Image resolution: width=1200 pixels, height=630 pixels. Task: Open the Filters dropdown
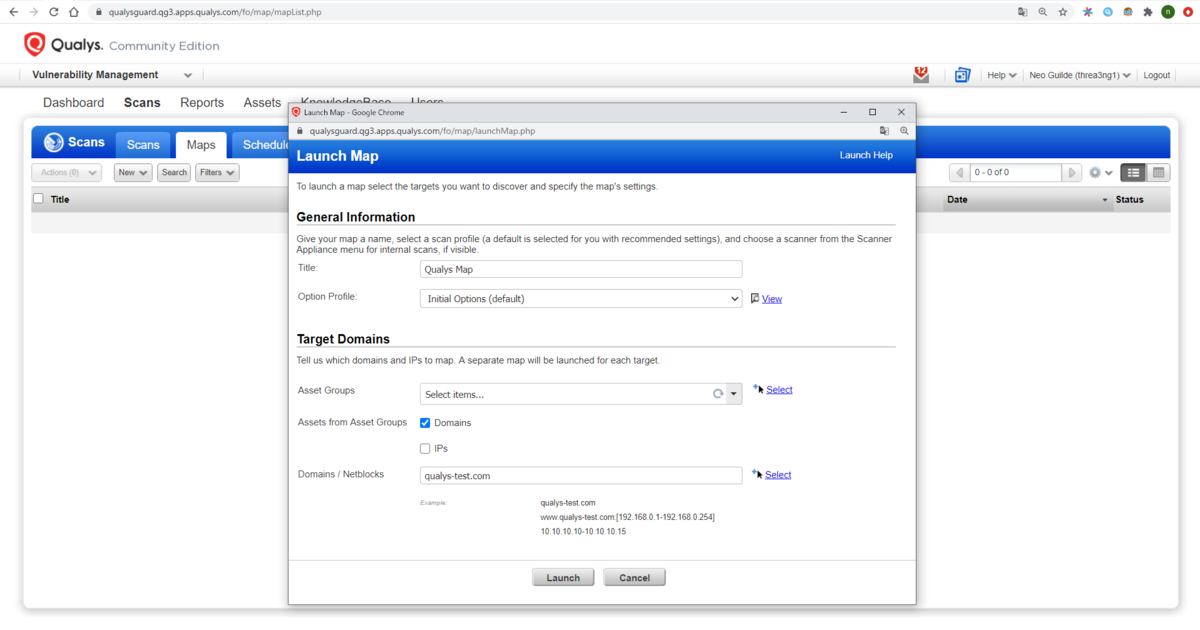click(217, 173)
